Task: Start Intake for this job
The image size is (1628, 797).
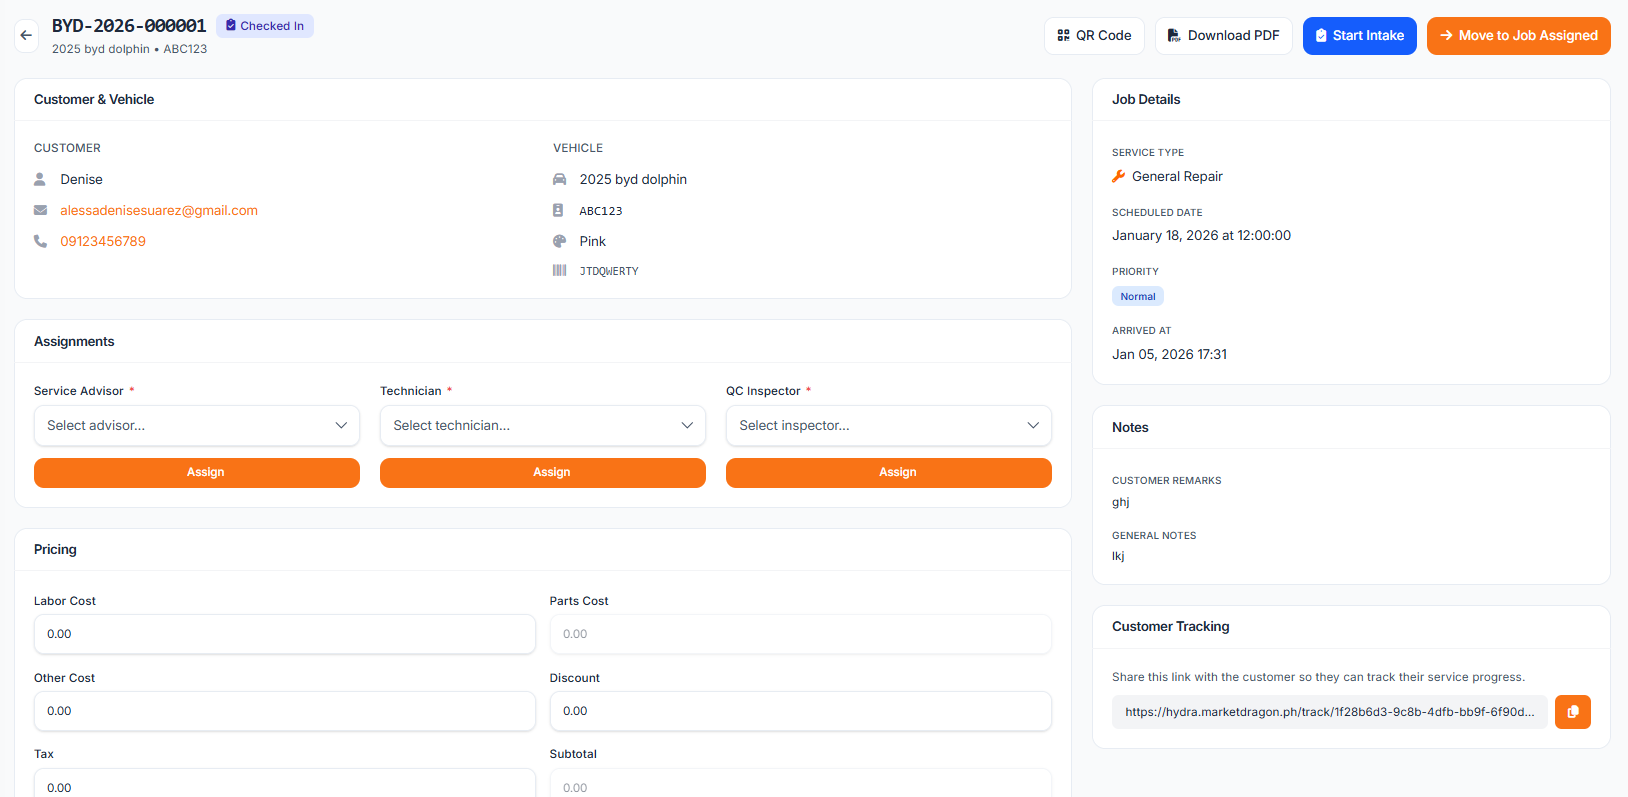Action: (x=1359, y=36)
